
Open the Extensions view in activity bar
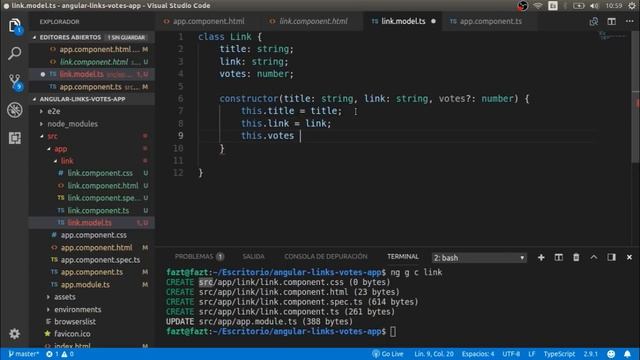click(x=15, y=138)
